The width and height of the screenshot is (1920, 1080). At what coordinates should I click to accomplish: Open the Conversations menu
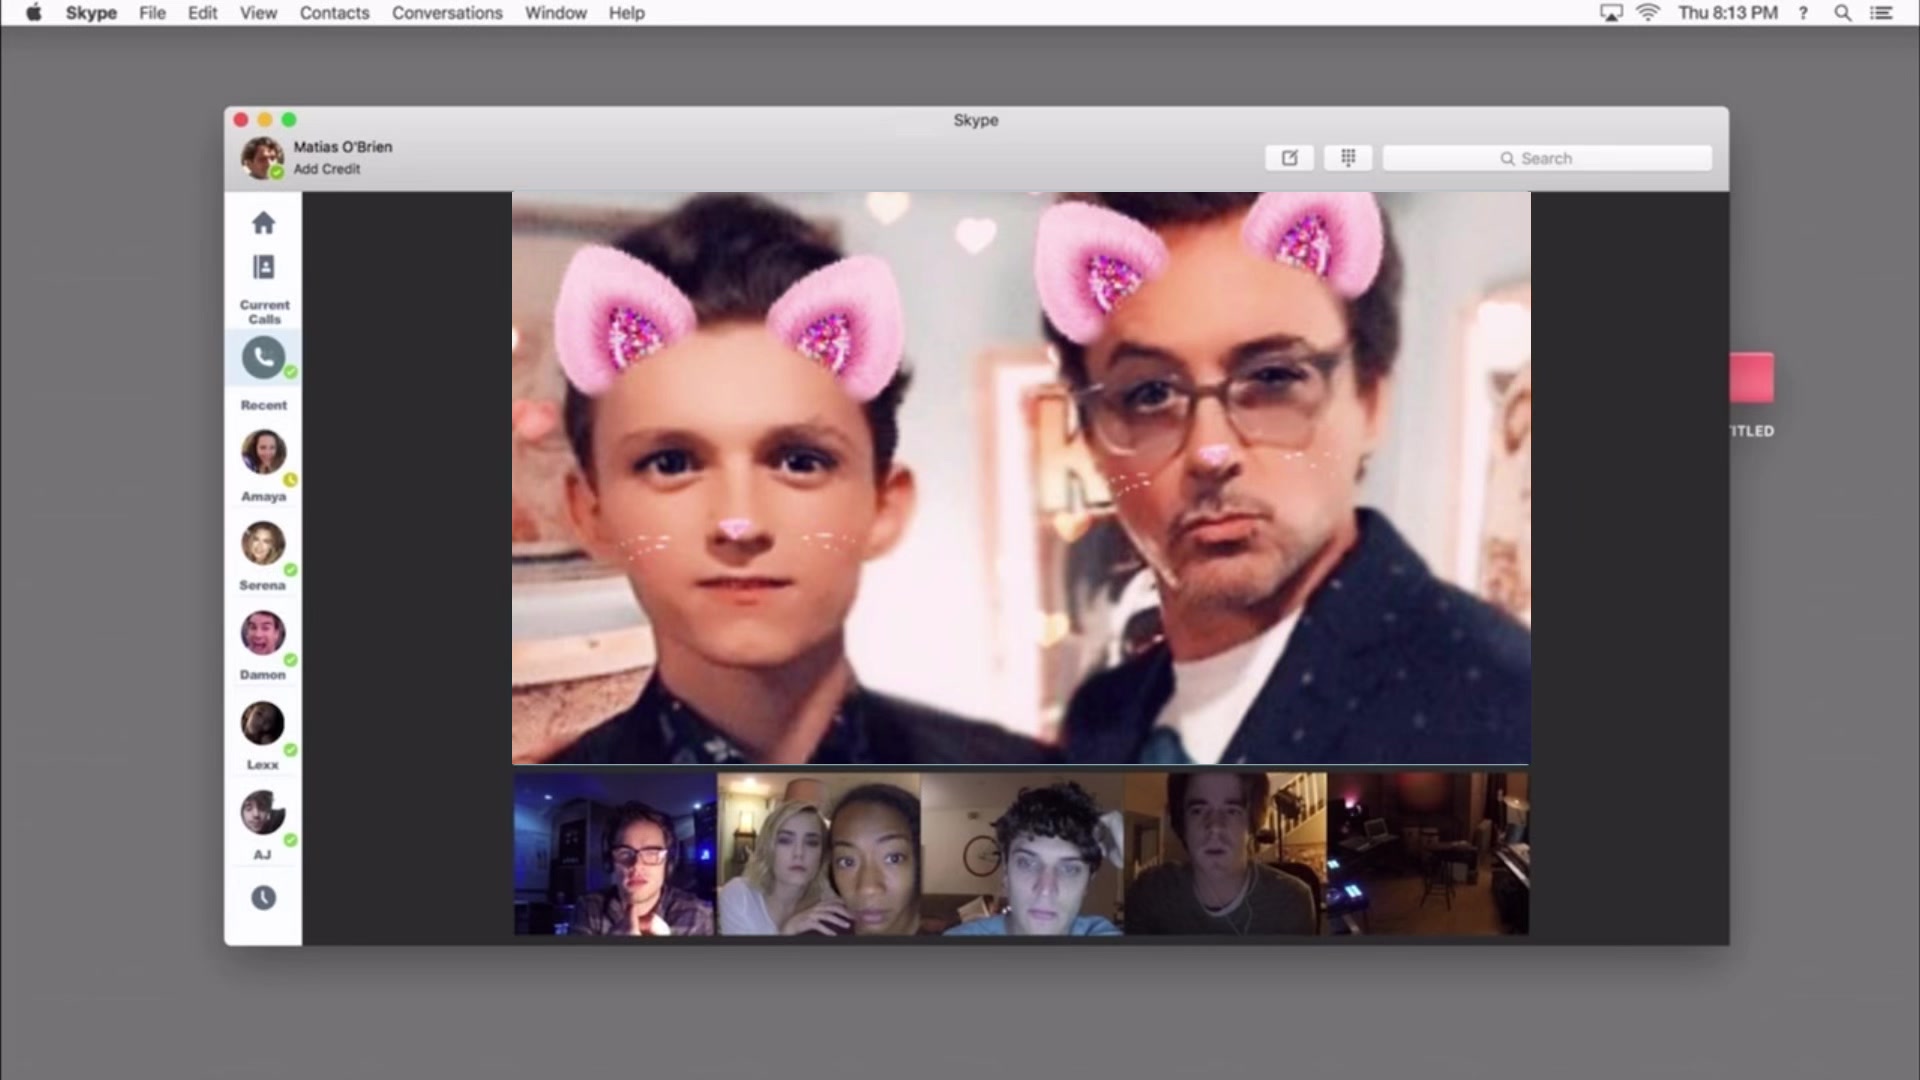[x=447, y=13]
